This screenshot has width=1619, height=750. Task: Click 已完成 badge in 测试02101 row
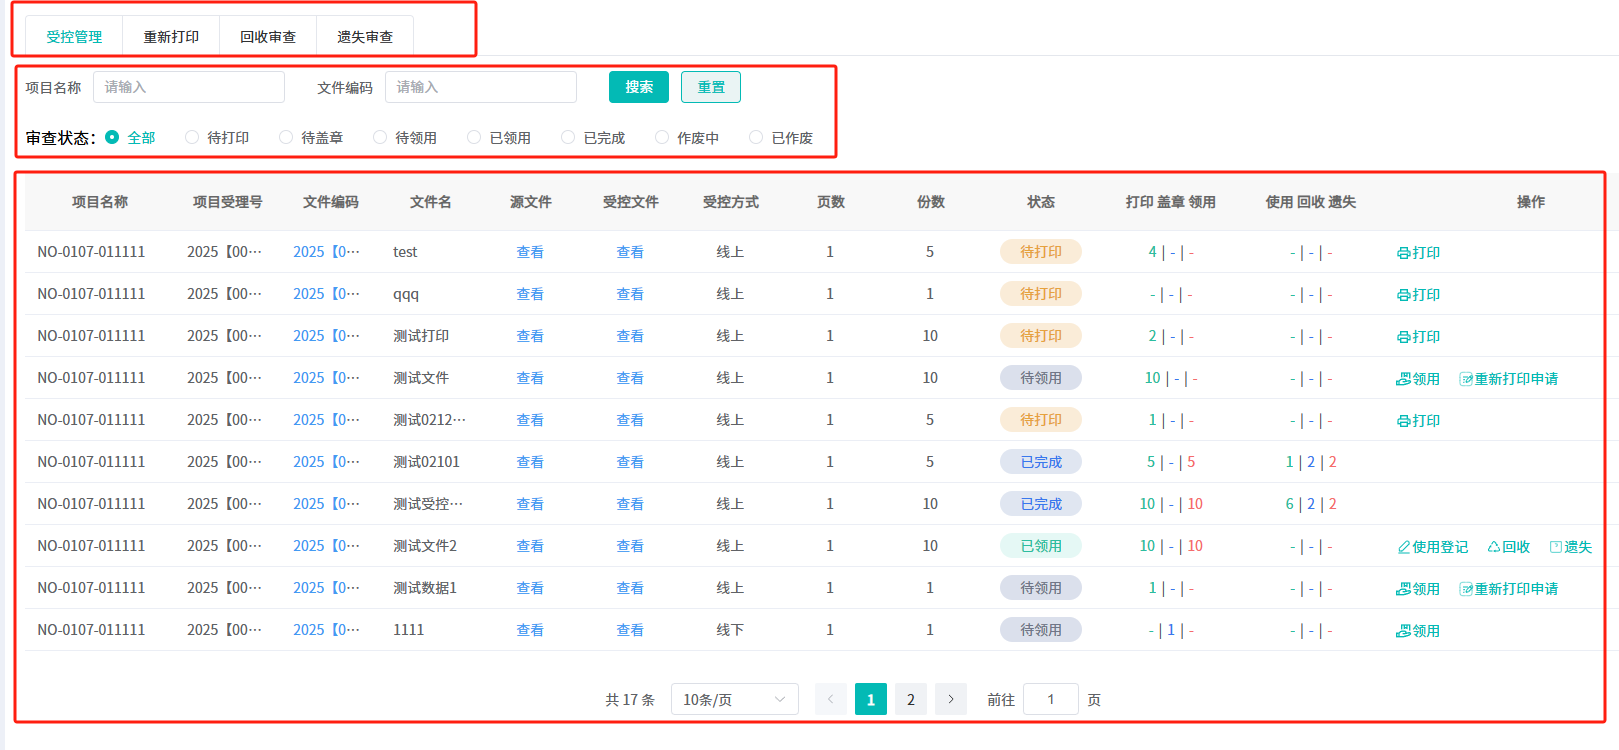pos(1041,462)
